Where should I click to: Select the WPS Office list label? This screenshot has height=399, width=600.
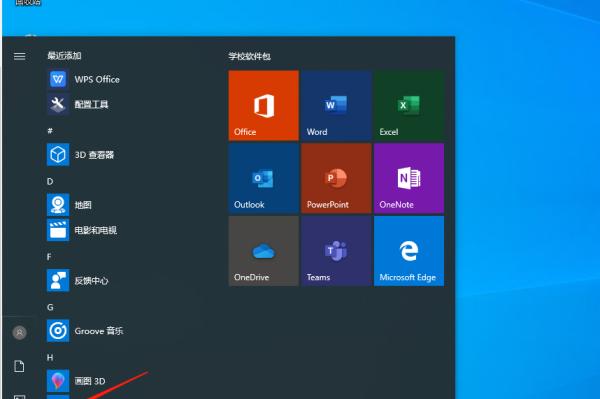point(97,80)
